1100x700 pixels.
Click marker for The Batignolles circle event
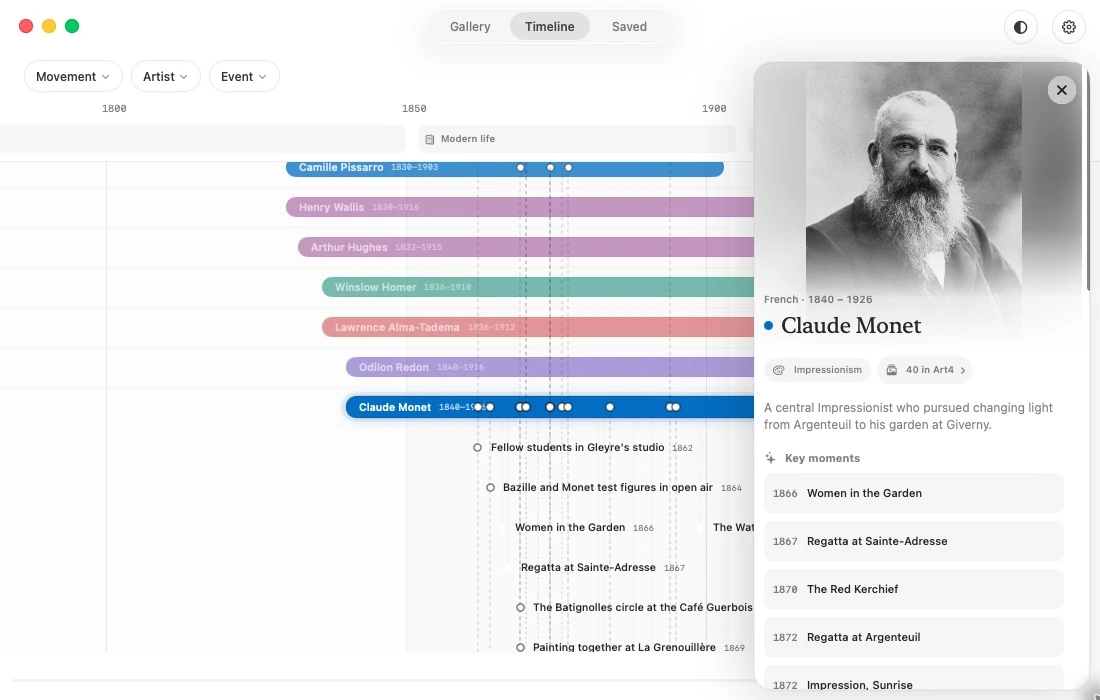521,607
